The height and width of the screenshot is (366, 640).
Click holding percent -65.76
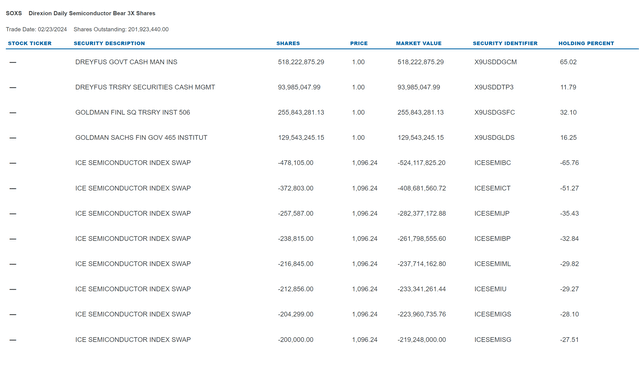tap(569, 163)
